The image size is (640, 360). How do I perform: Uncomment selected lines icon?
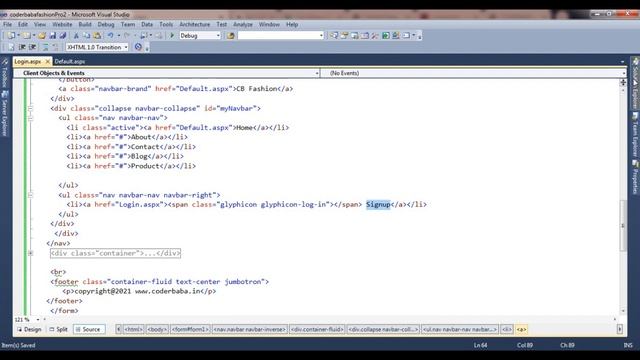55,47
